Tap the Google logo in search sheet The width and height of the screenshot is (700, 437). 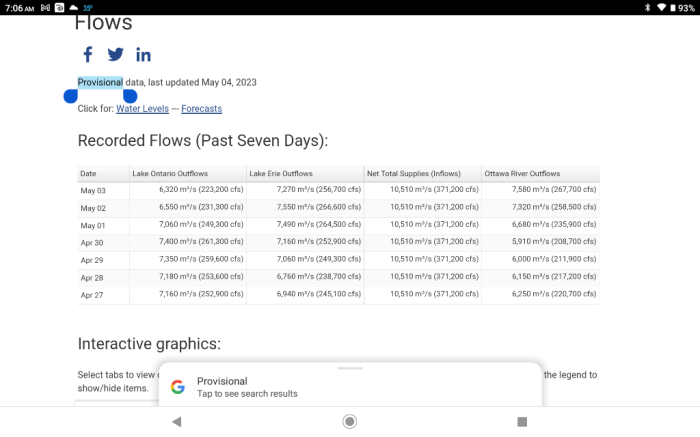177,387
